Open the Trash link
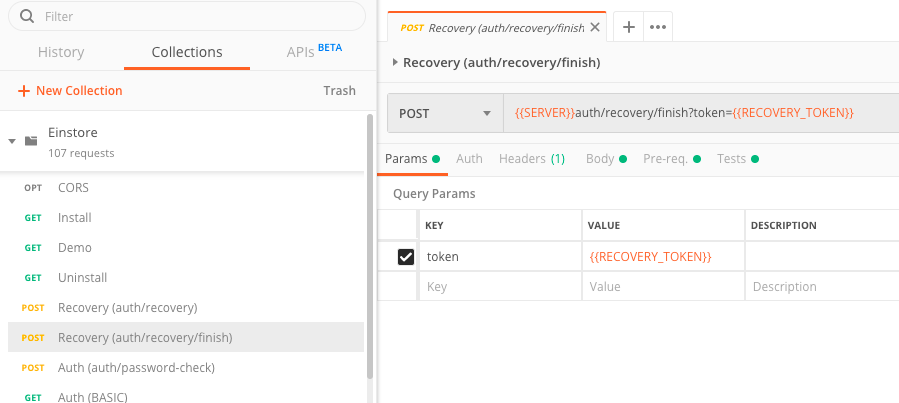The width and height of the screenshot is (899, 403). 339,91
